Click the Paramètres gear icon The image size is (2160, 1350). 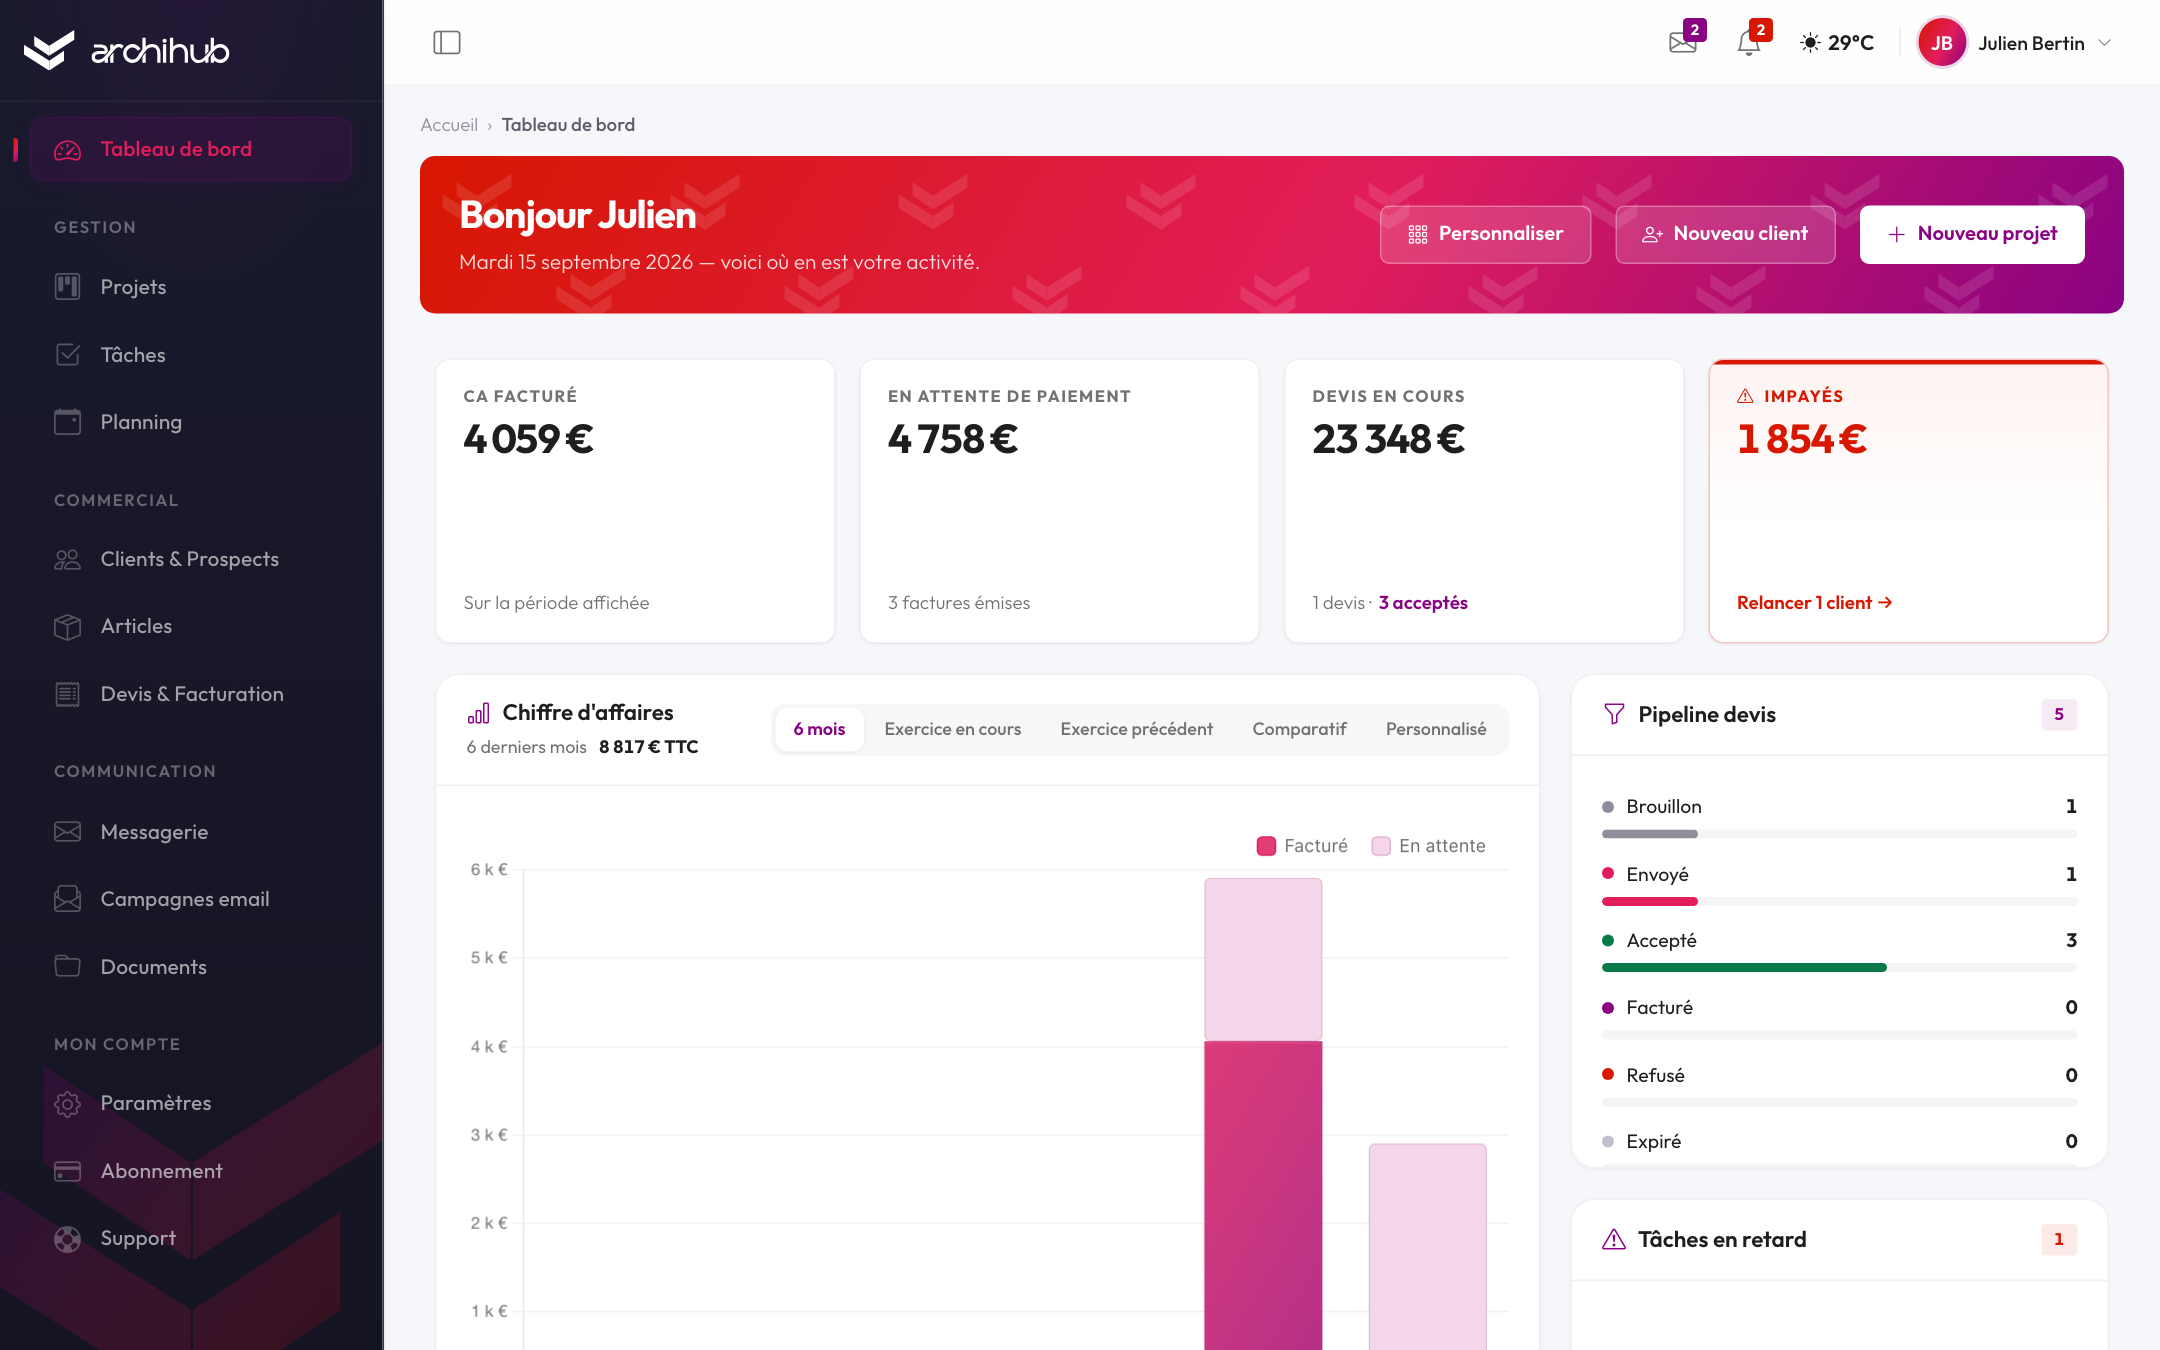(68, 1103)
